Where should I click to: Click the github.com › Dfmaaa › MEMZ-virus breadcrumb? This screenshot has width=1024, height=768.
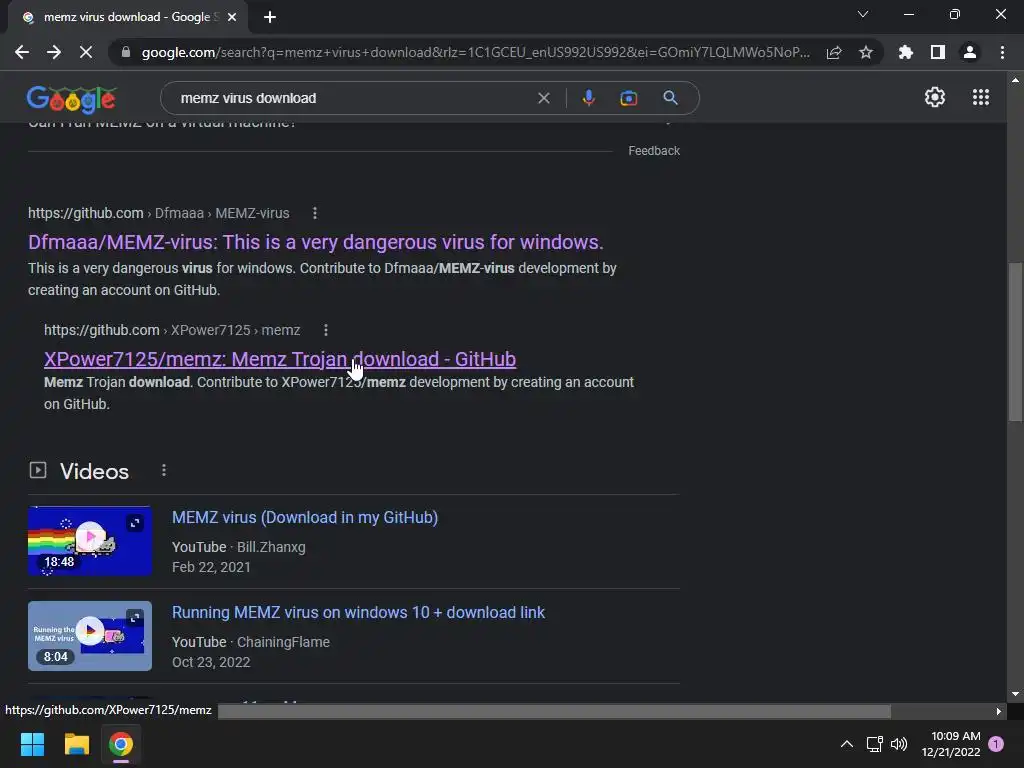coord(159,213)
